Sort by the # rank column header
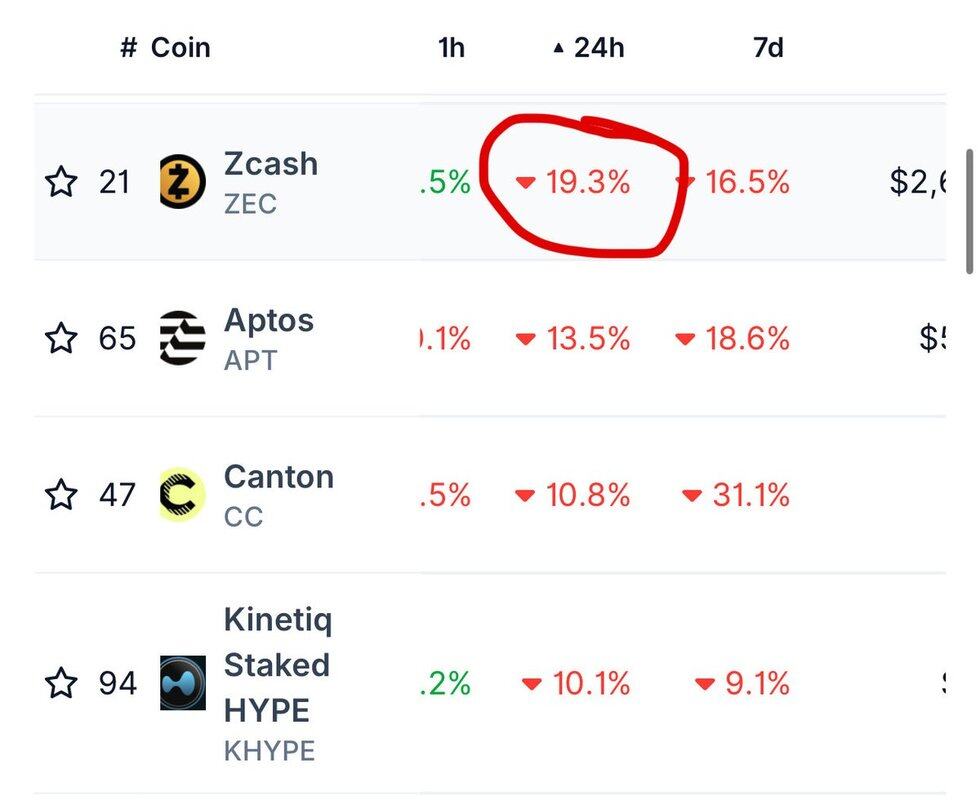Screen dimensions: 980x800 click(128, 48)
